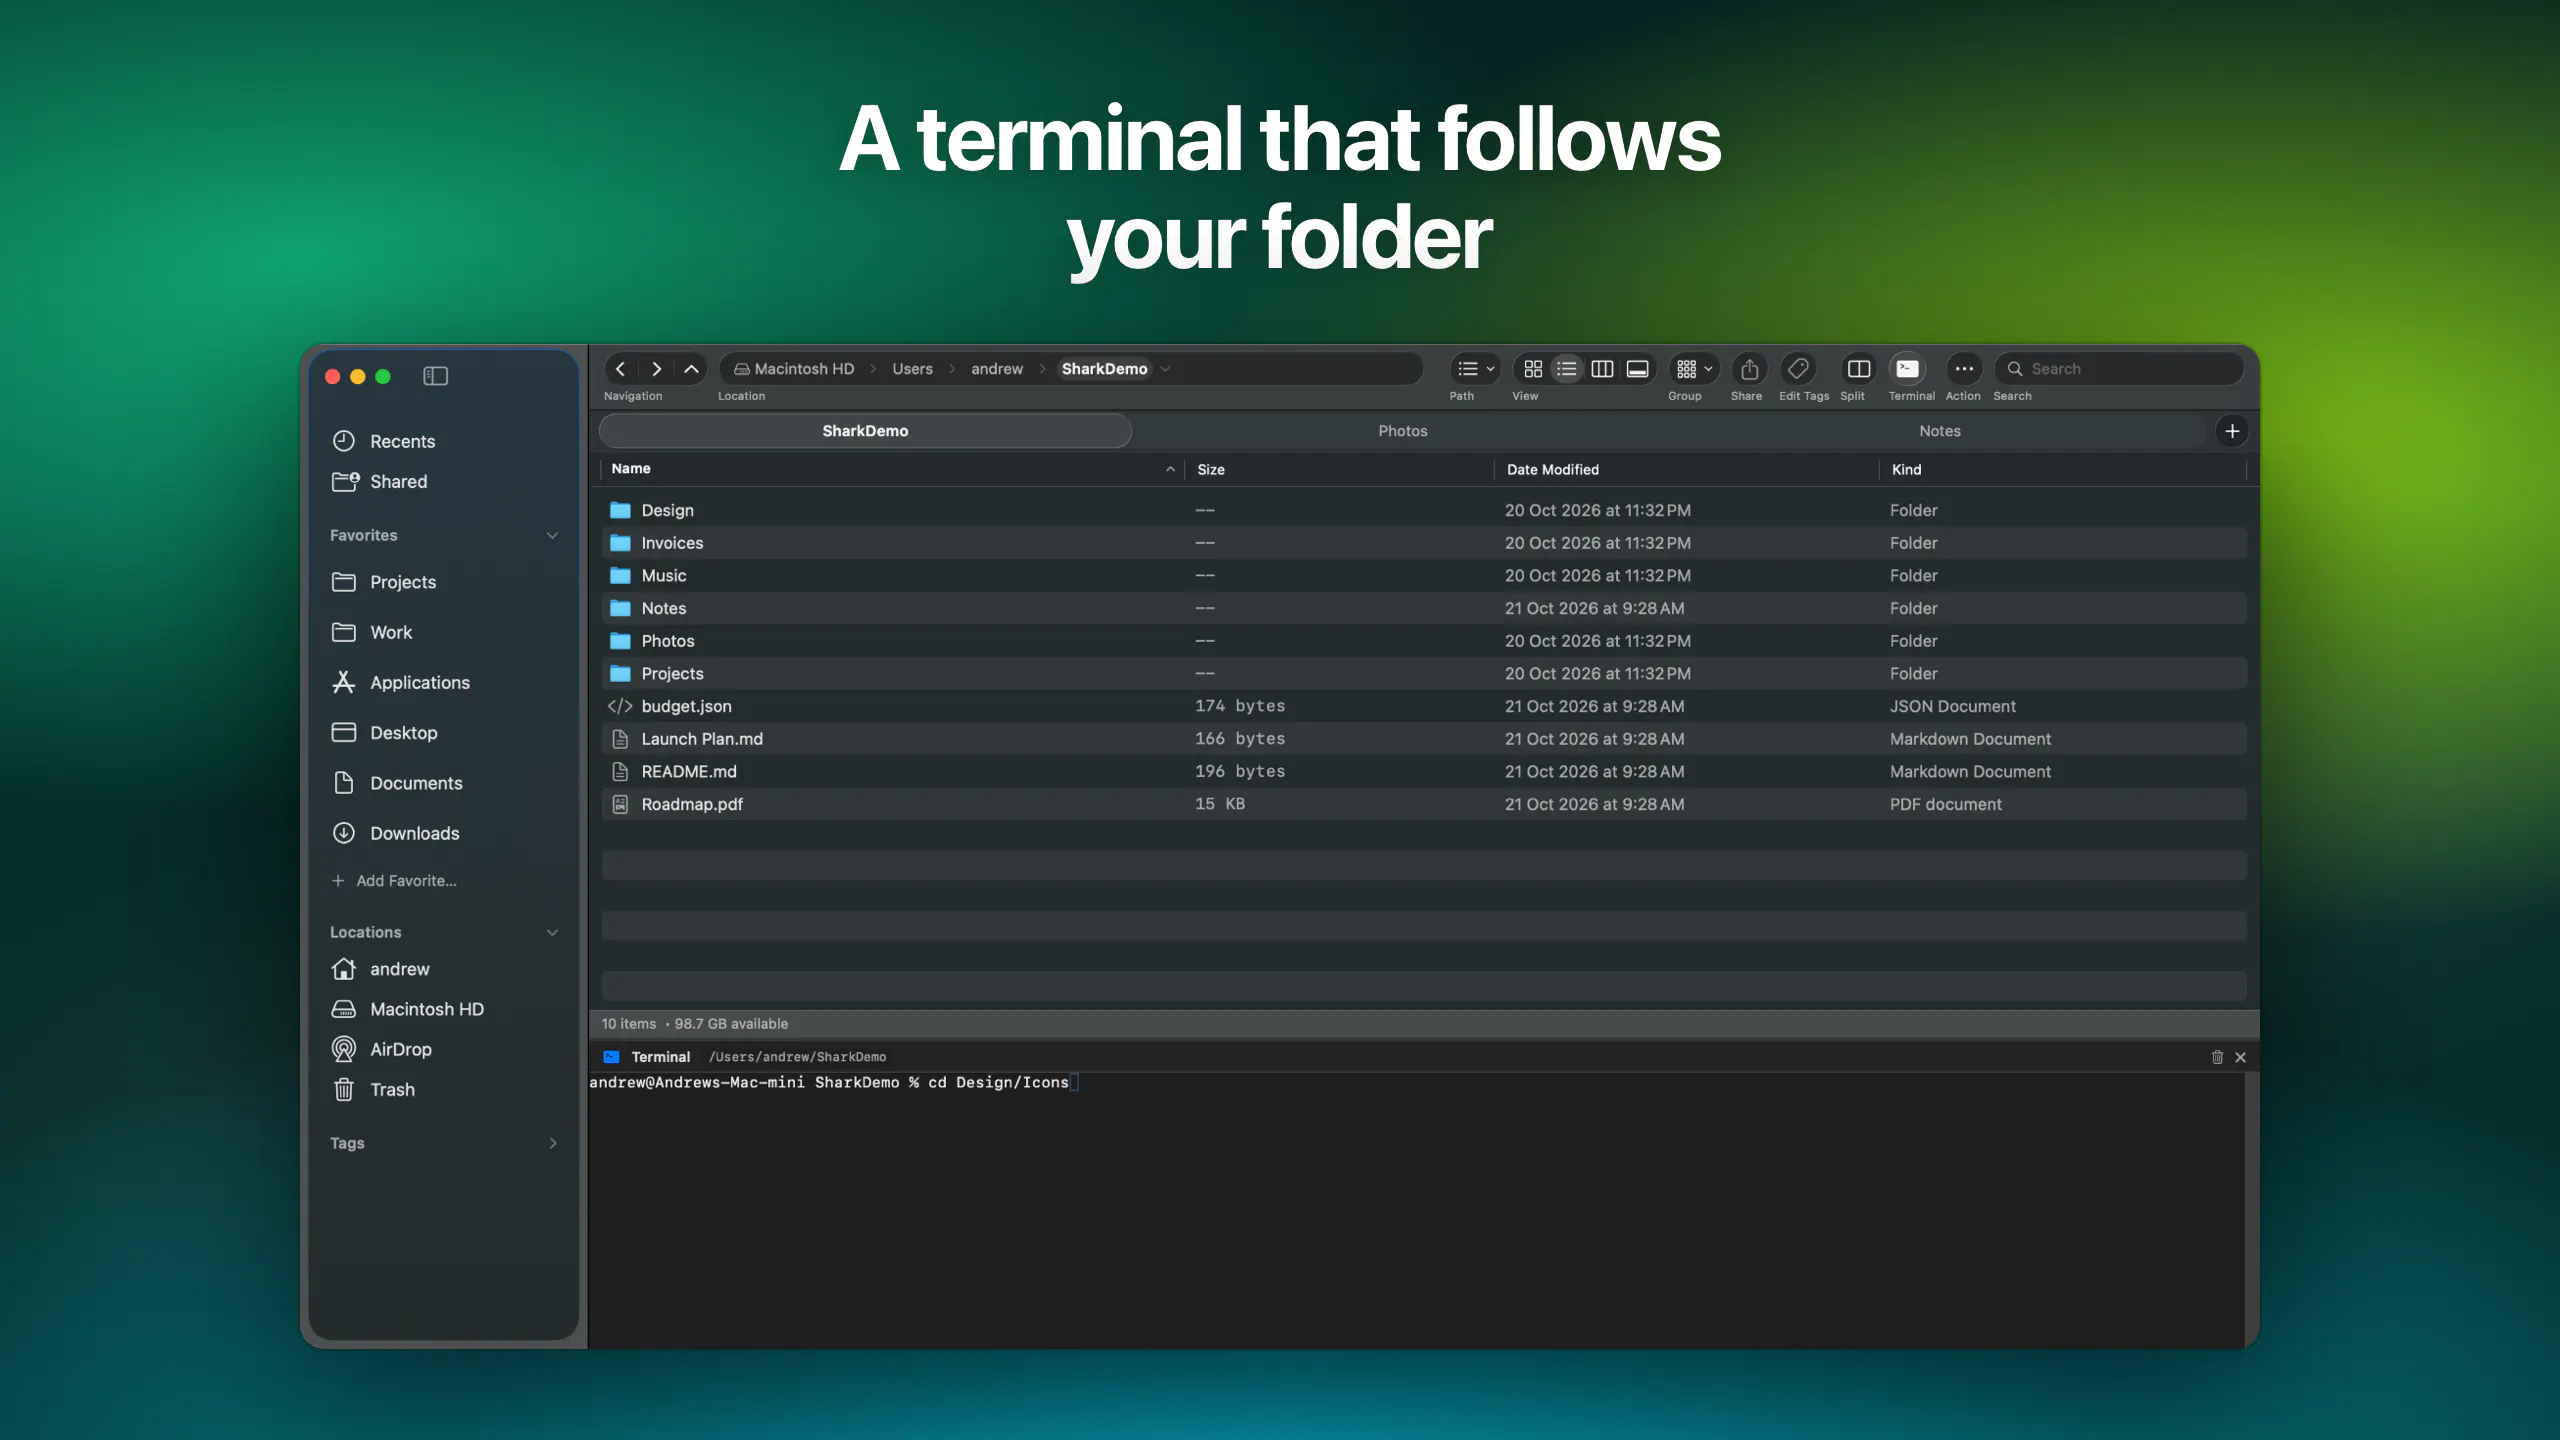Select the Design folder row
Screen dimensions: 2560x1440
[1424, 510]
